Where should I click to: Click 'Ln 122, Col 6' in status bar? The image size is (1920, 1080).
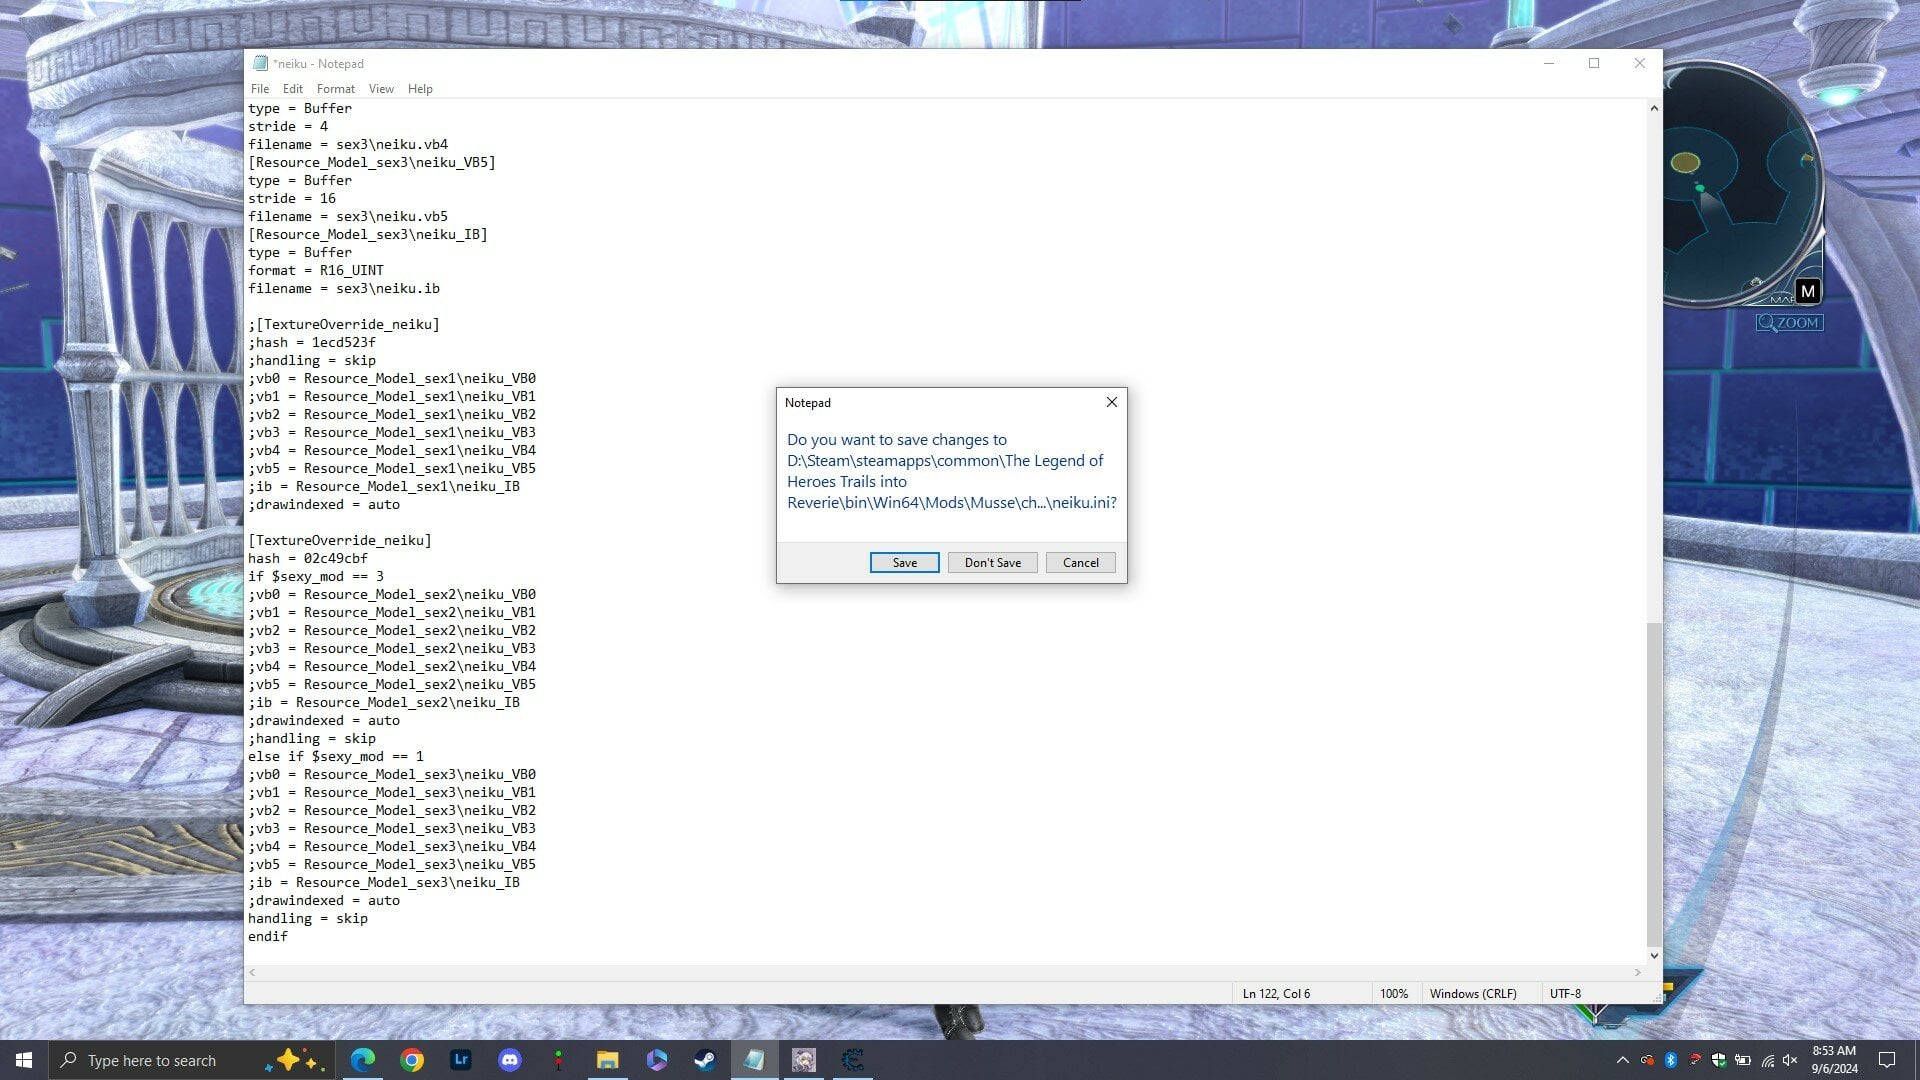[1276, 993]
